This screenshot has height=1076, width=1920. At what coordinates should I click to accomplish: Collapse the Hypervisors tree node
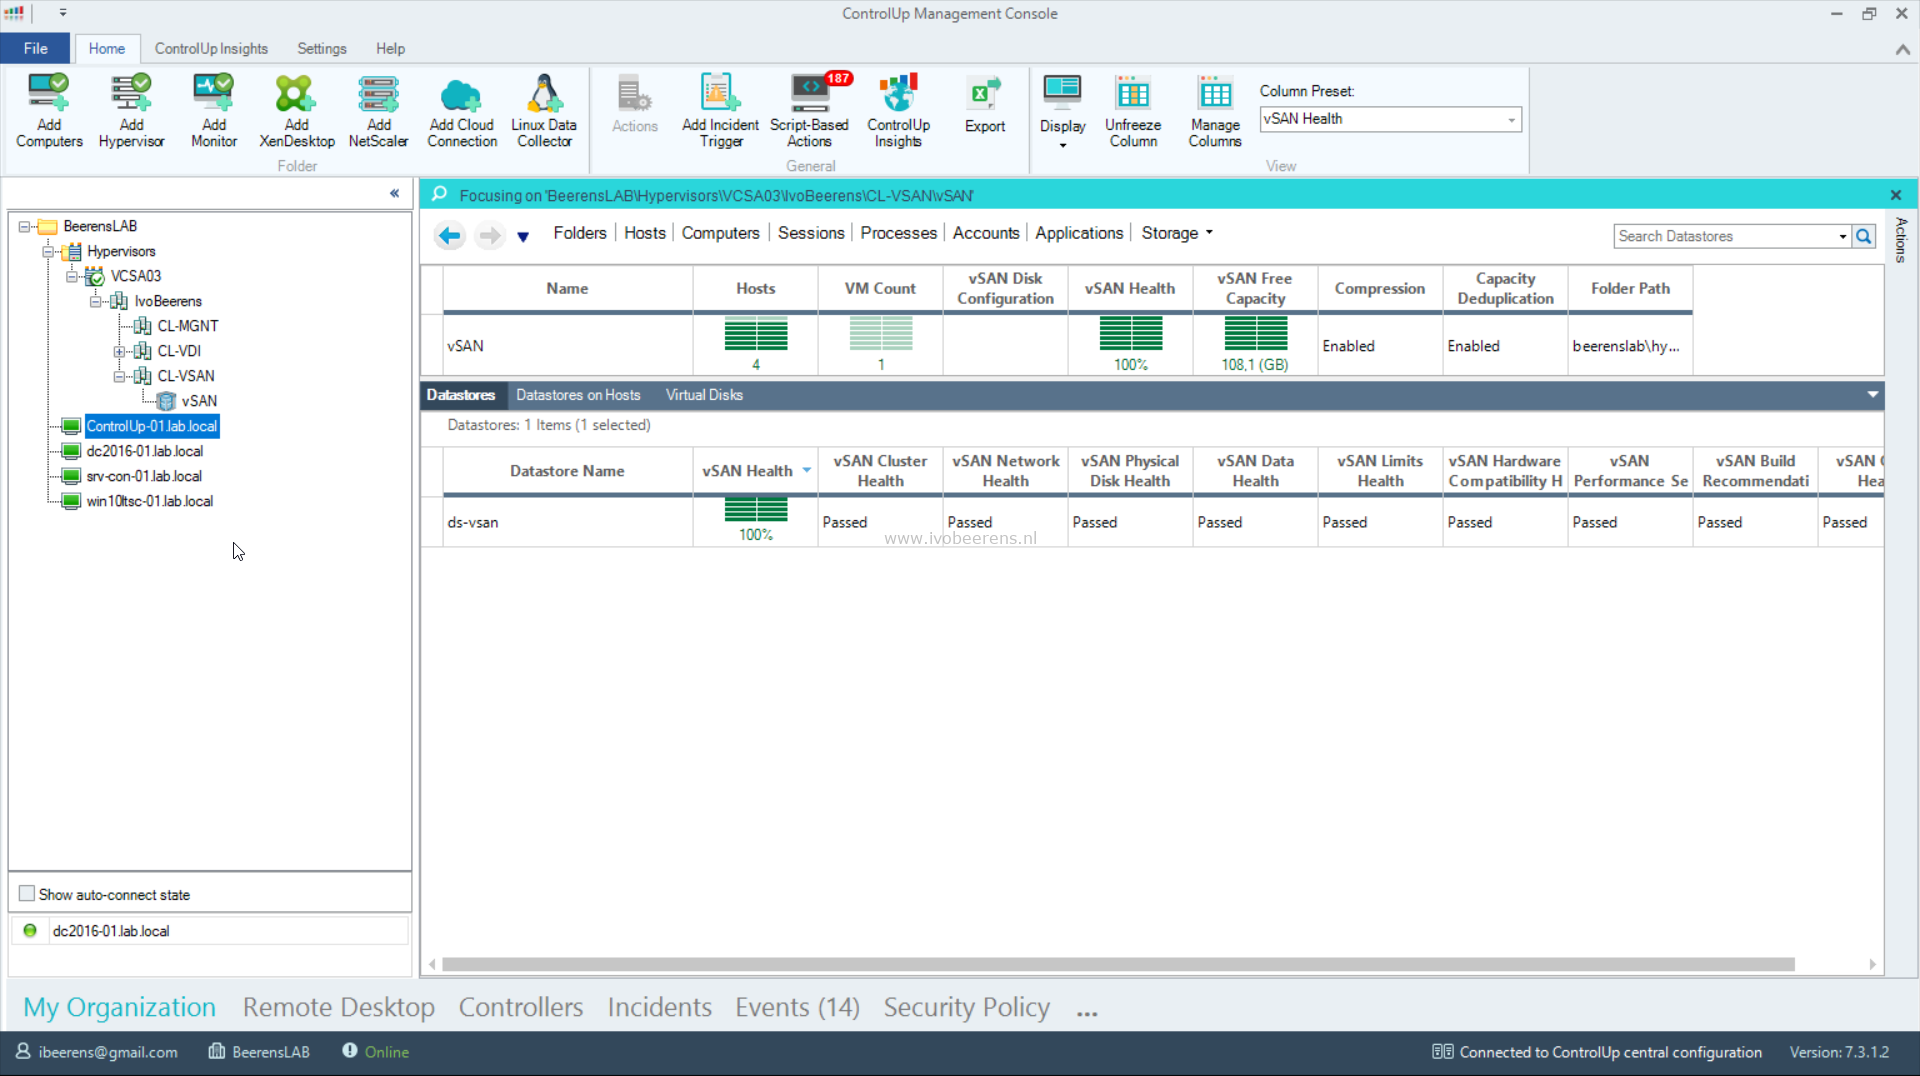point(48,251)
